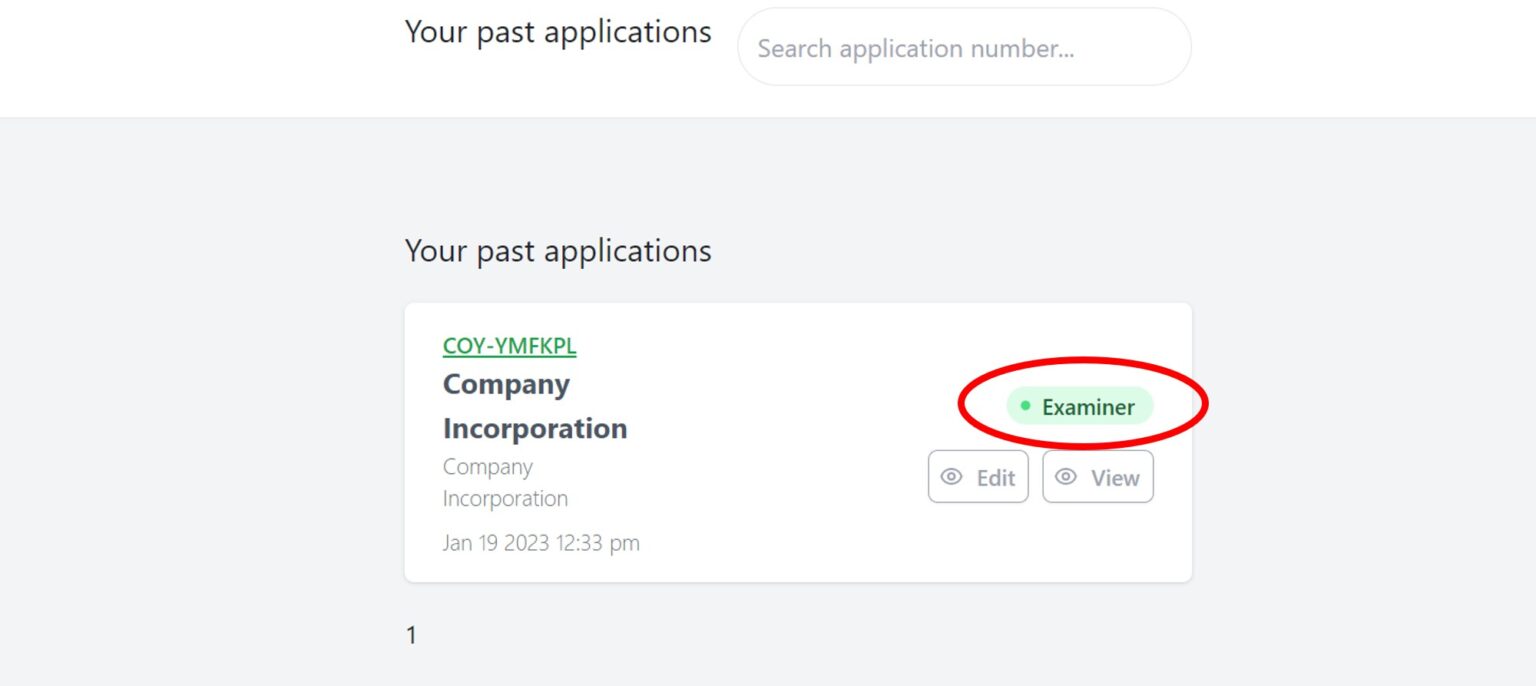Focus the Search application number field
The width and height of the screenshot is (1536, 686).
(x=964, y=47)
